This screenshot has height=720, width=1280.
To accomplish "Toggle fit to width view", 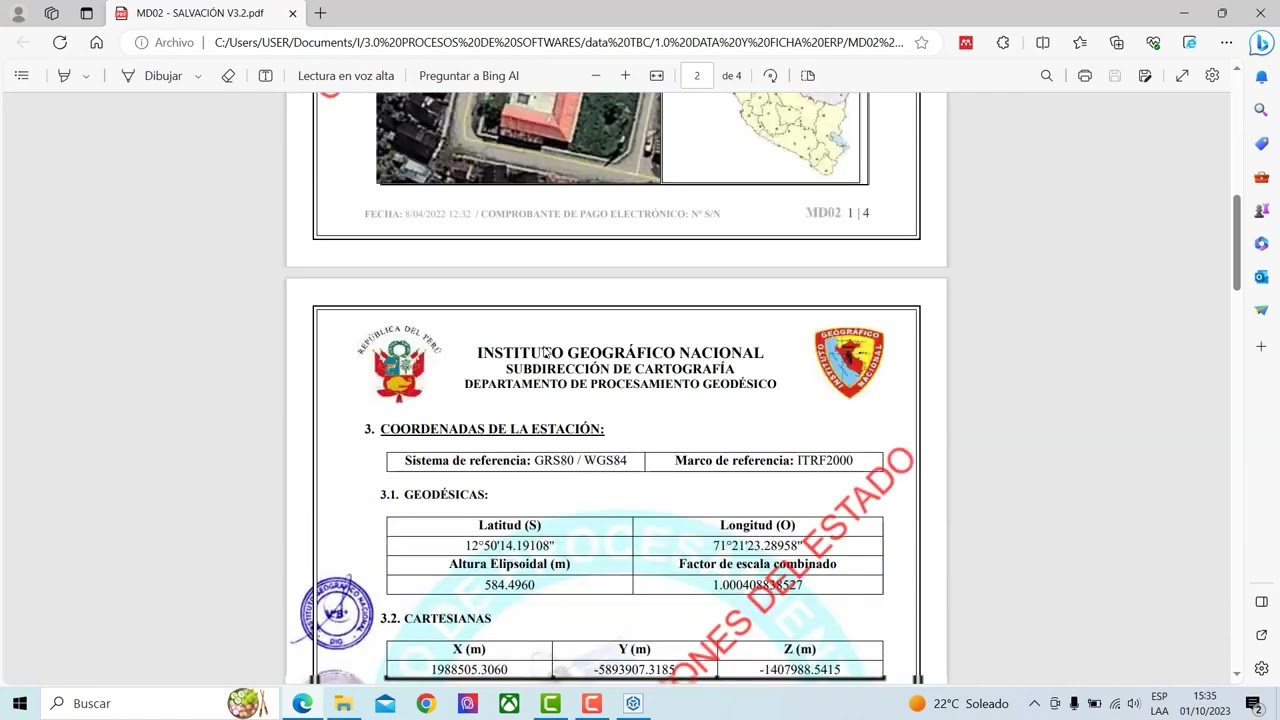I will pyautogui.click(x=657, y=76).
